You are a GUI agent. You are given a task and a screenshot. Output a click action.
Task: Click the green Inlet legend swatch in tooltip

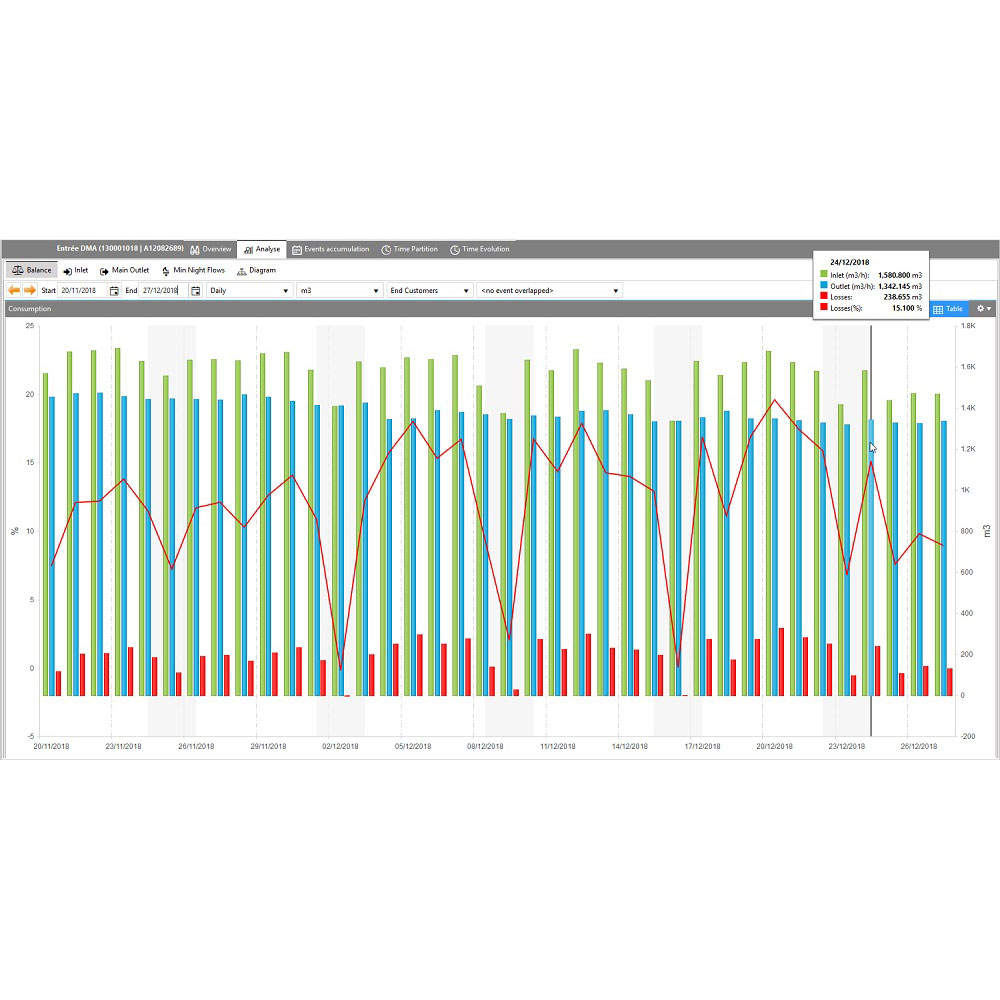click(x=823, y=274)
